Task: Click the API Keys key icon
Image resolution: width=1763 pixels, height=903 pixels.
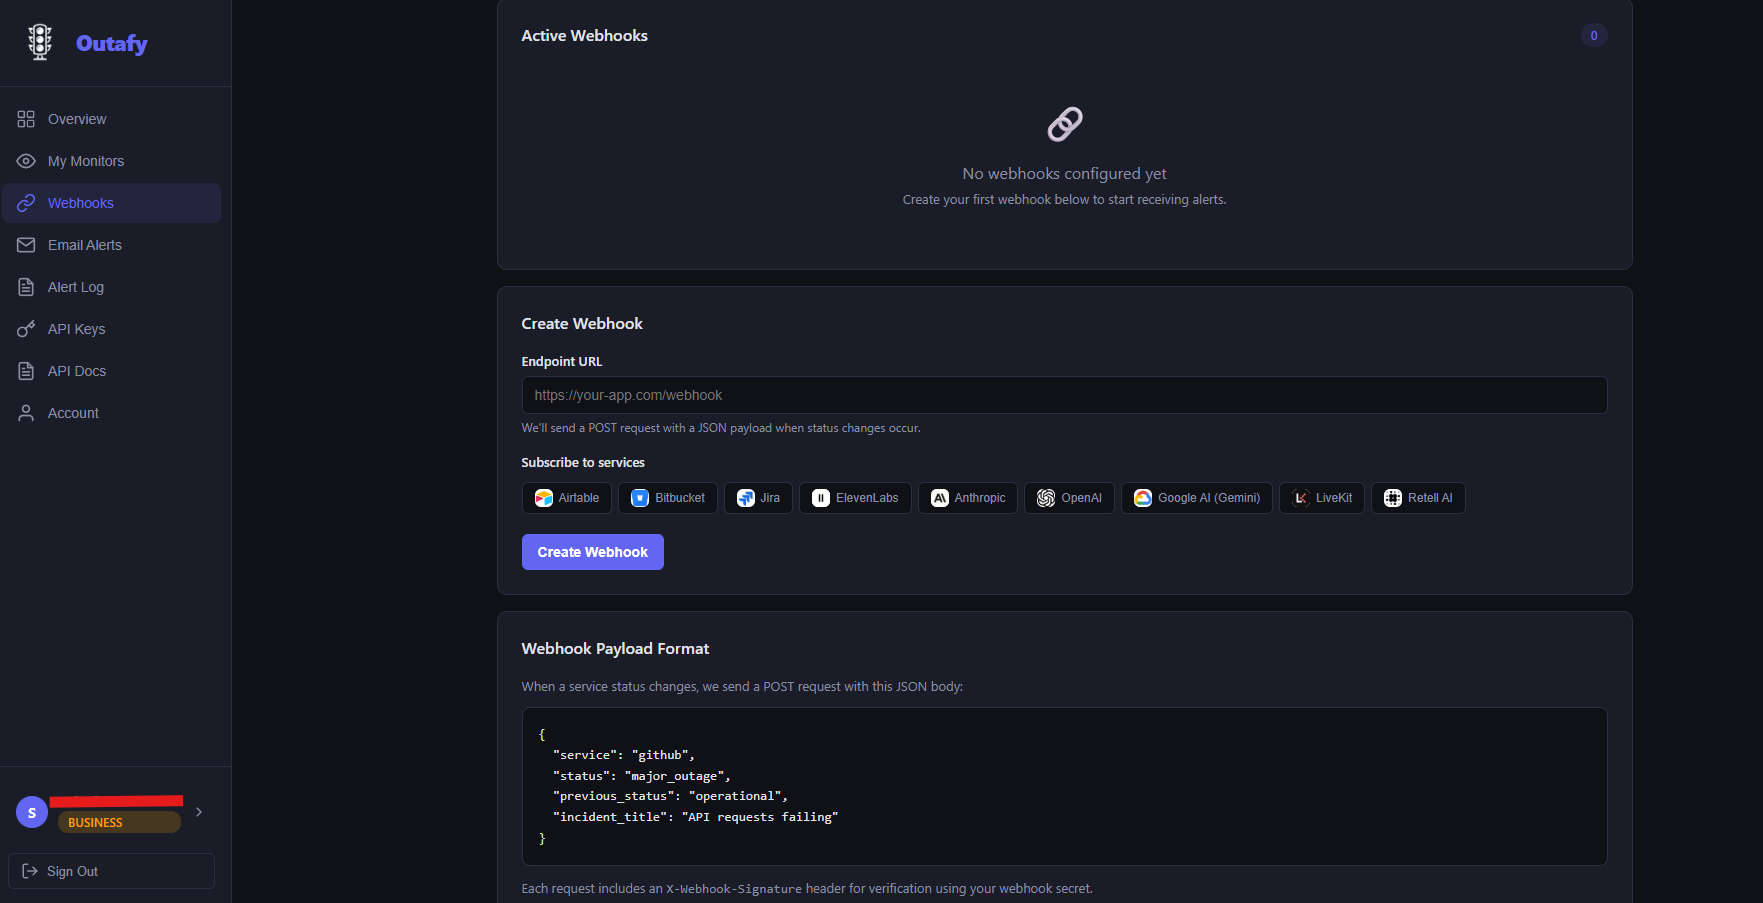Action: [26, 329]
